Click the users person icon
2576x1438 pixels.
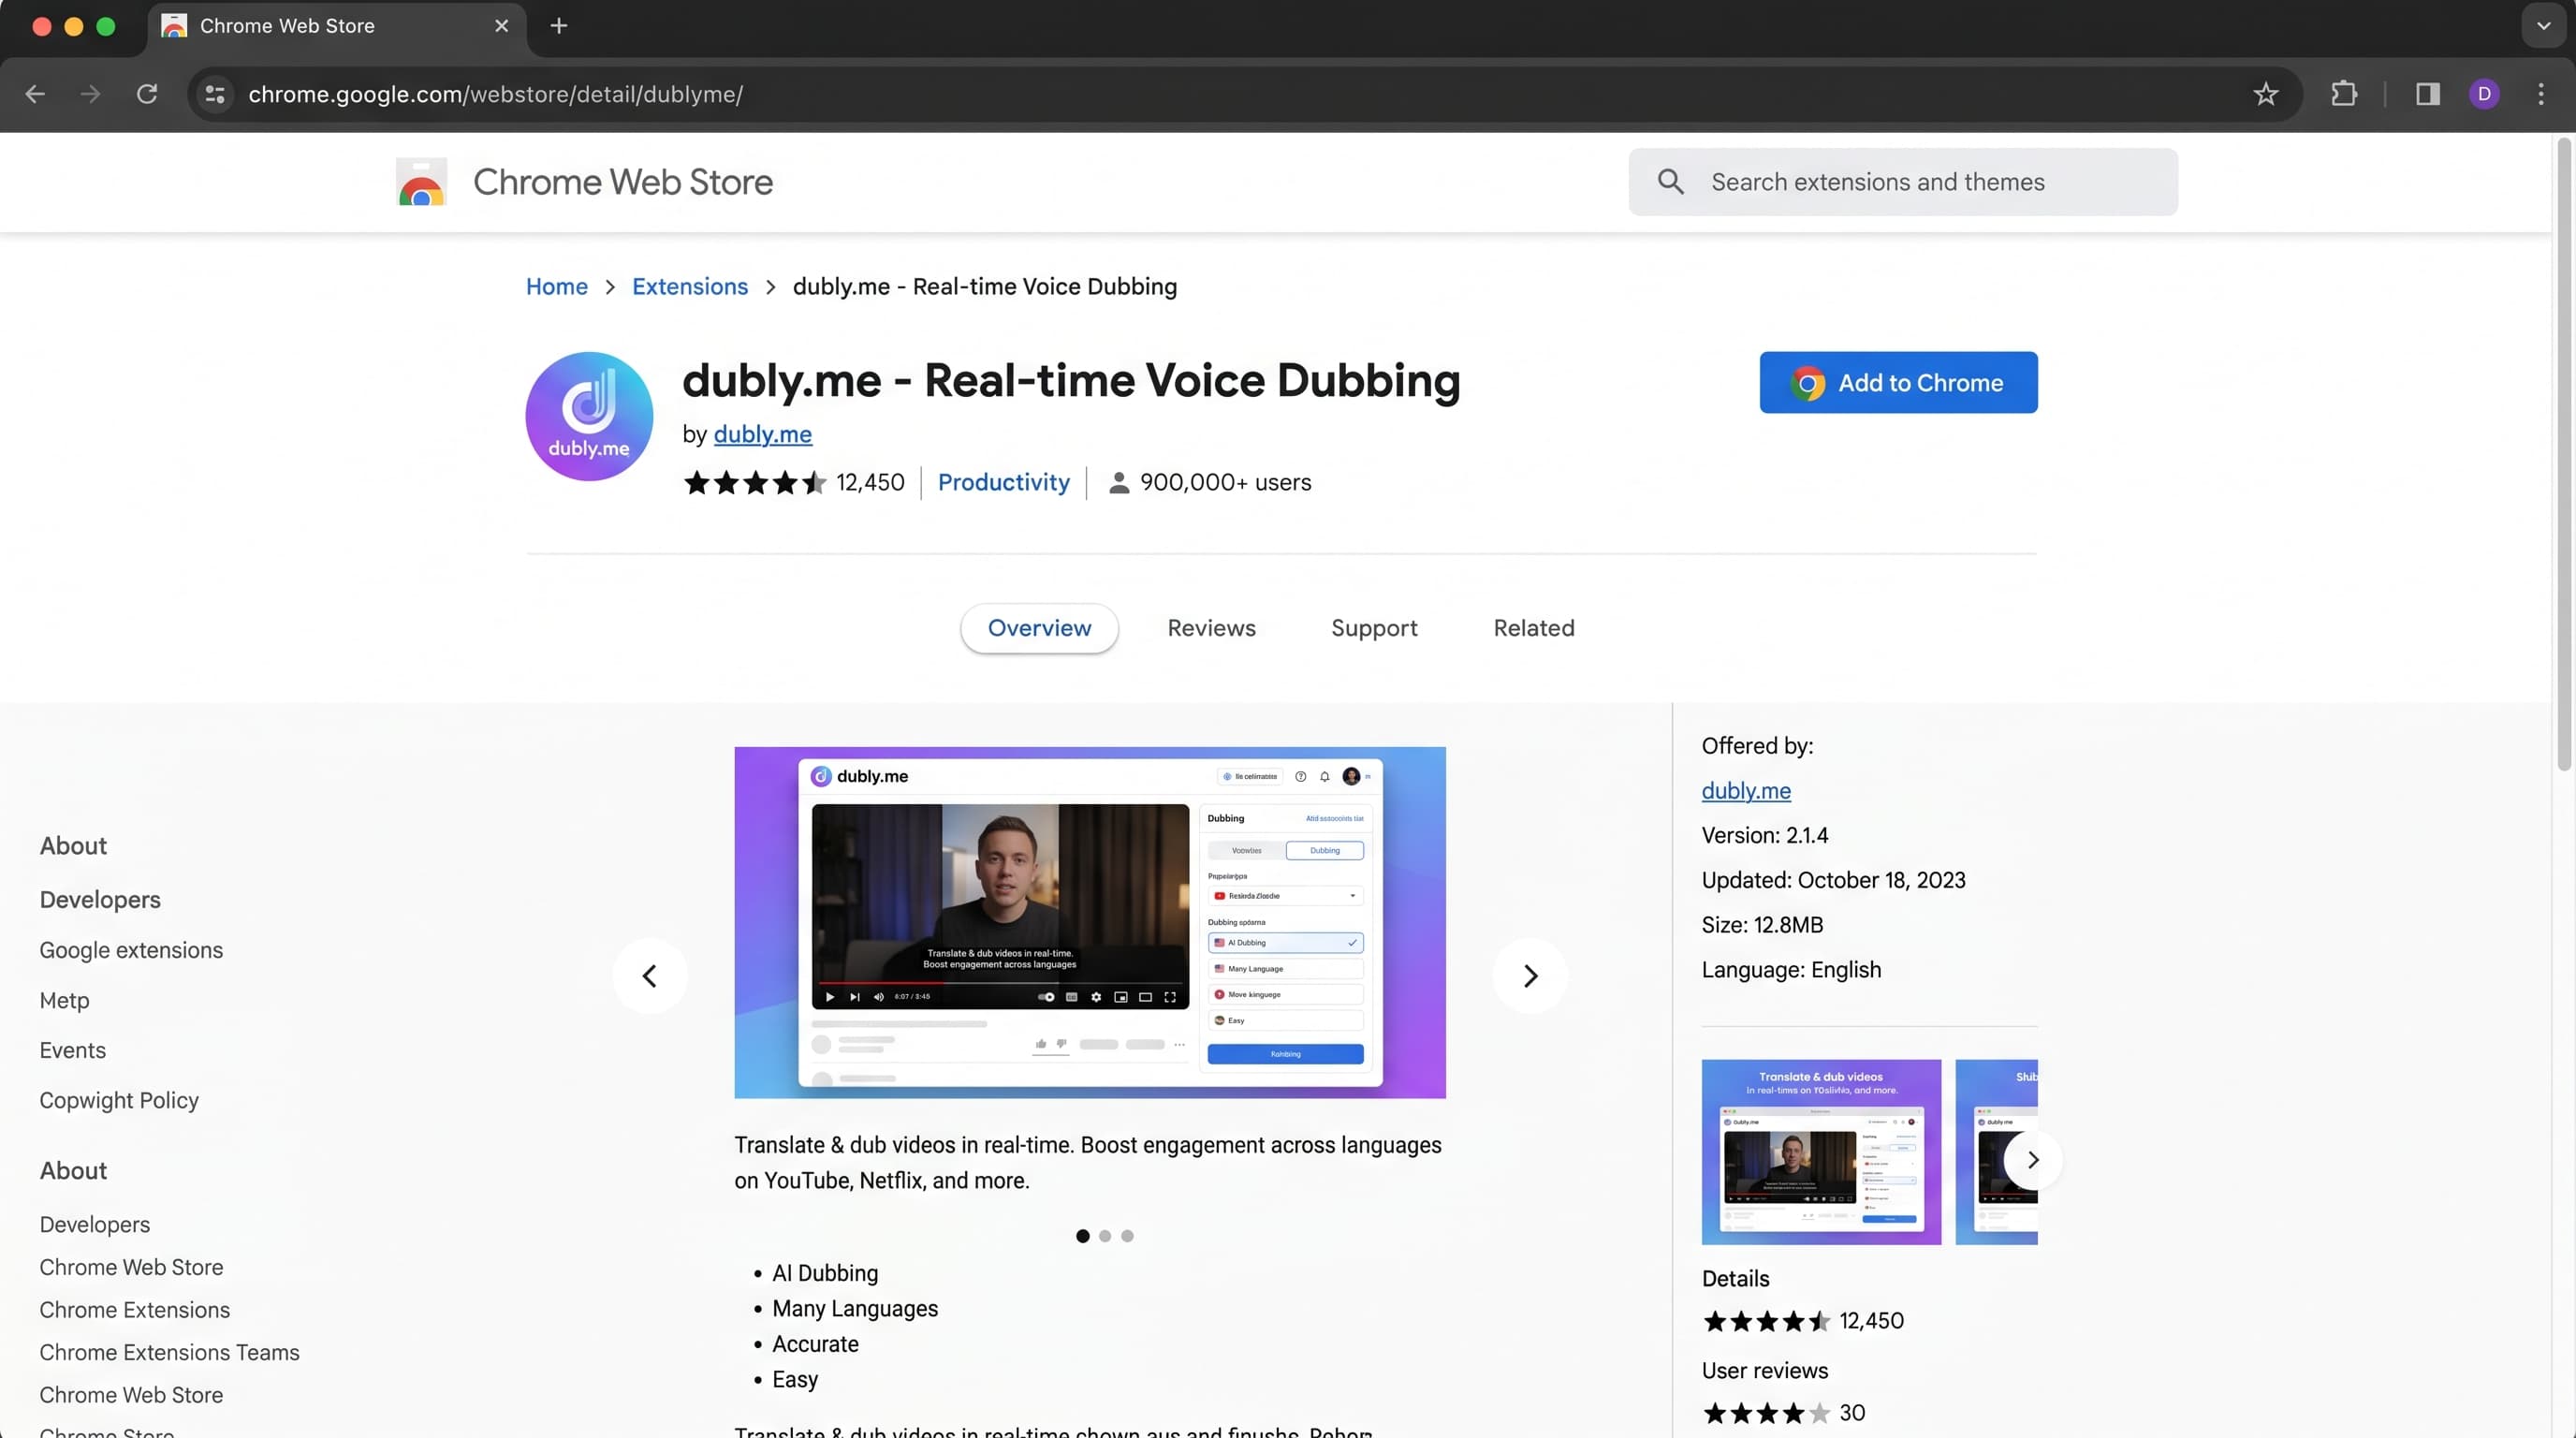[x=1119, y=483]
